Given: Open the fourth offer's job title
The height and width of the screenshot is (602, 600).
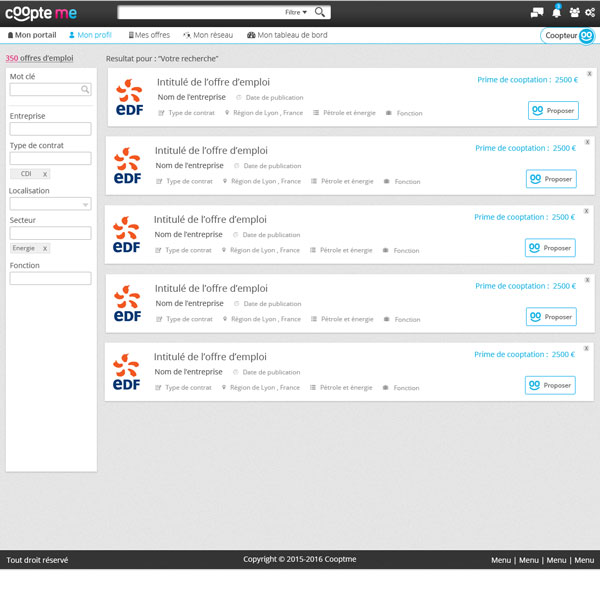Looking at the screenshot, I should point(212,288).
